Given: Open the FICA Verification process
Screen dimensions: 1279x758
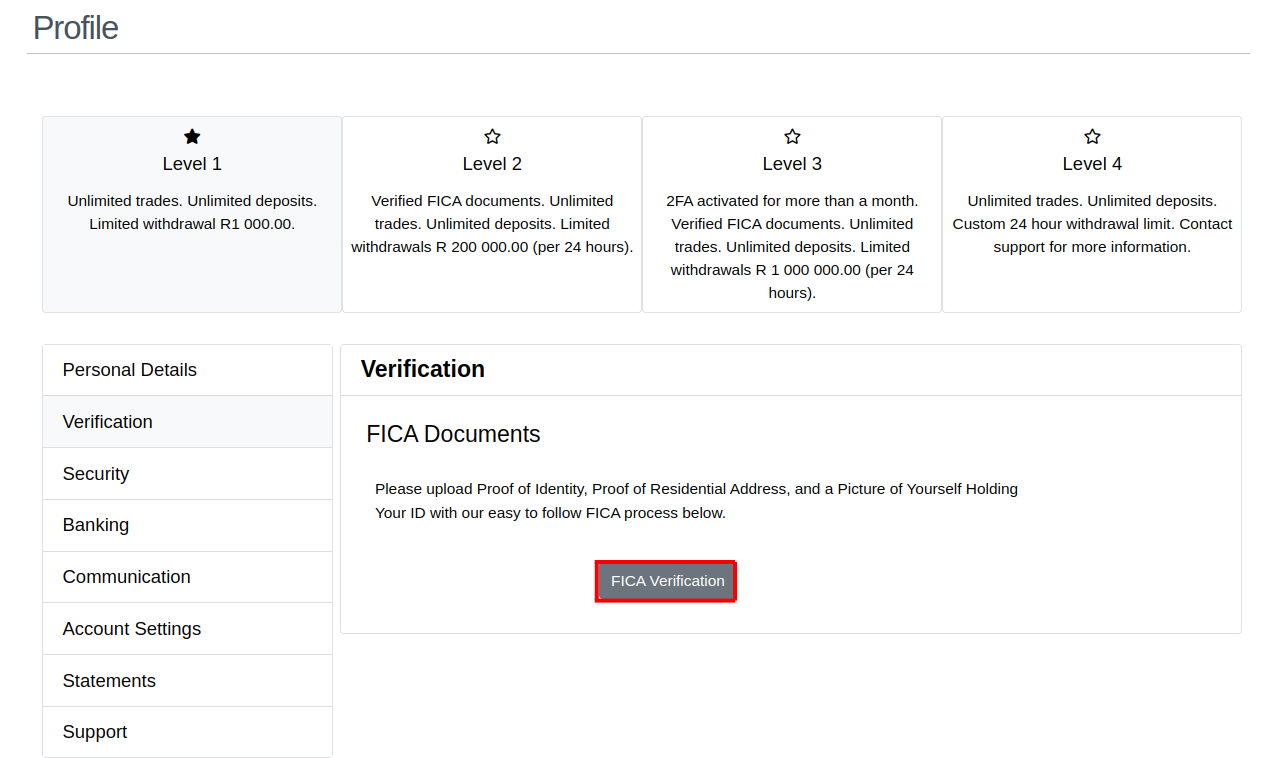Looking at the screenshot, I should [665, 580].
